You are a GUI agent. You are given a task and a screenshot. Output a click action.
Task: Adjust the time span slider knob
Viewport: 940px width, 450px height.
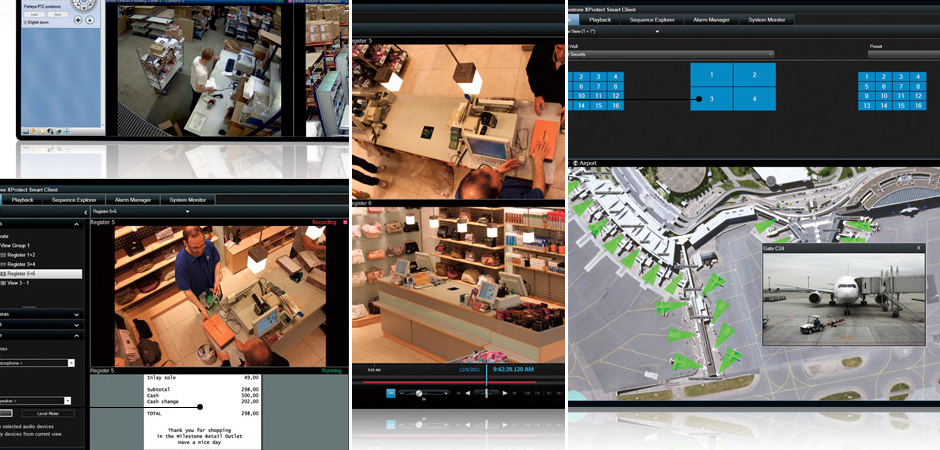pyautogui.click(x=419, y=393)
